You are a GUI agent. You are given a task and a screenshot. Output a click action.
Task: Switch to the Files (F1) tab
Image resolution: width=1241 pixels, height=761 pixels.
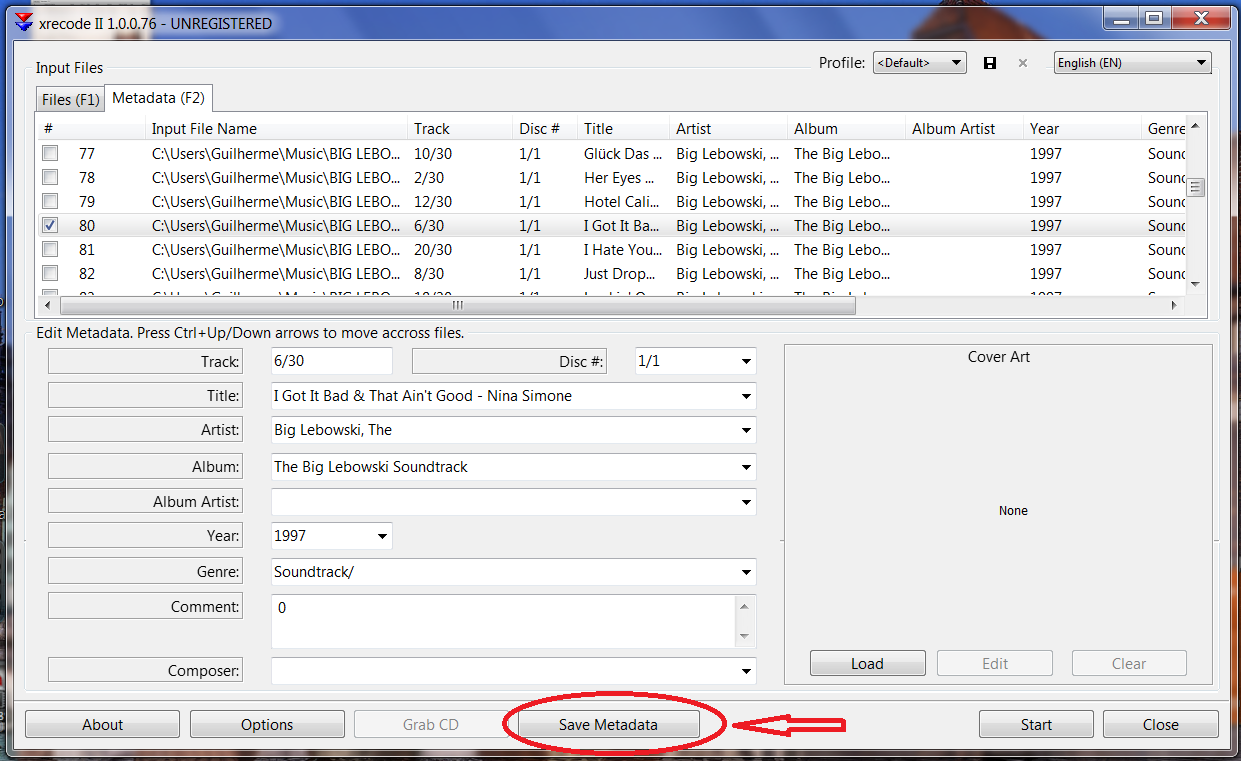(70, 99)
